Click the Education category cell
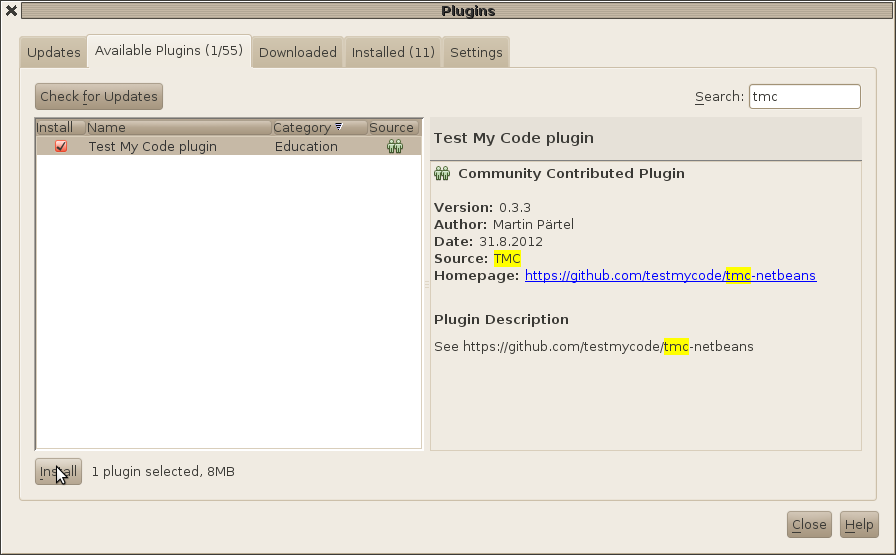896x555 pixels. [x=306, y=146]
